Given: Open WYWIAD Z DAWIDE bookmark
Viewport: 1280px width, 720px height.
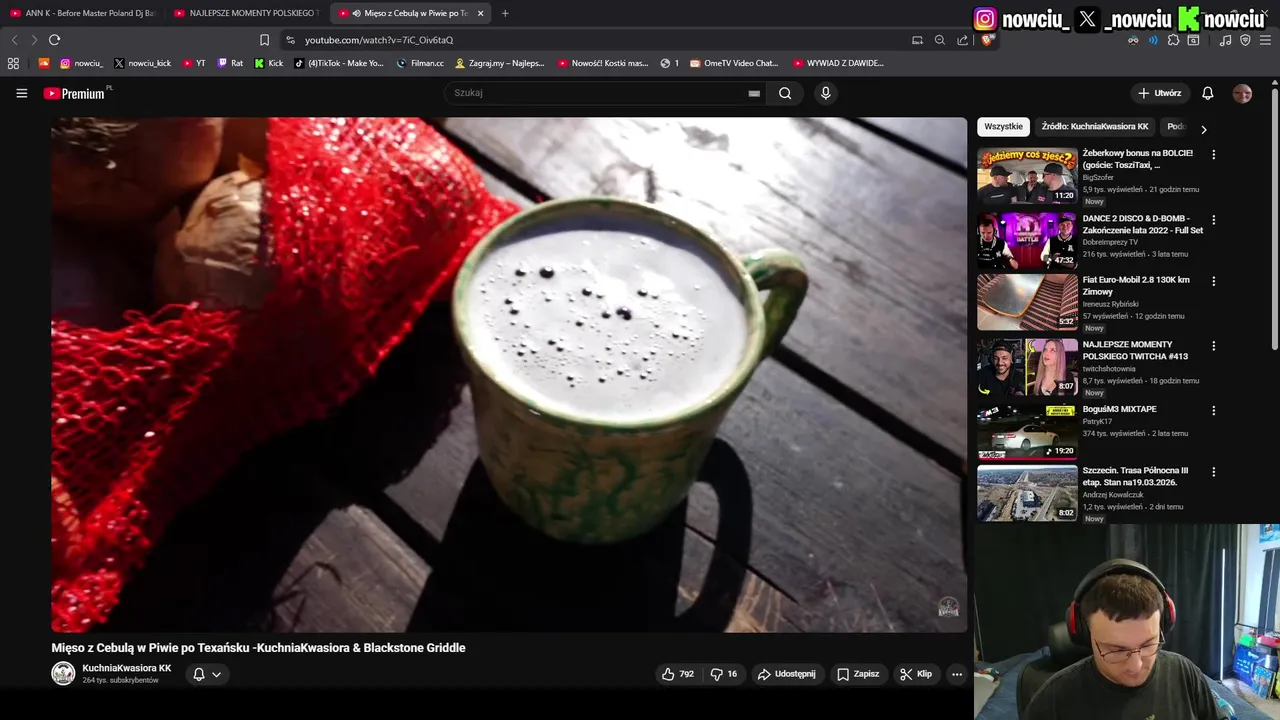Looking at the screenshot, I should (x=839, y=63).
